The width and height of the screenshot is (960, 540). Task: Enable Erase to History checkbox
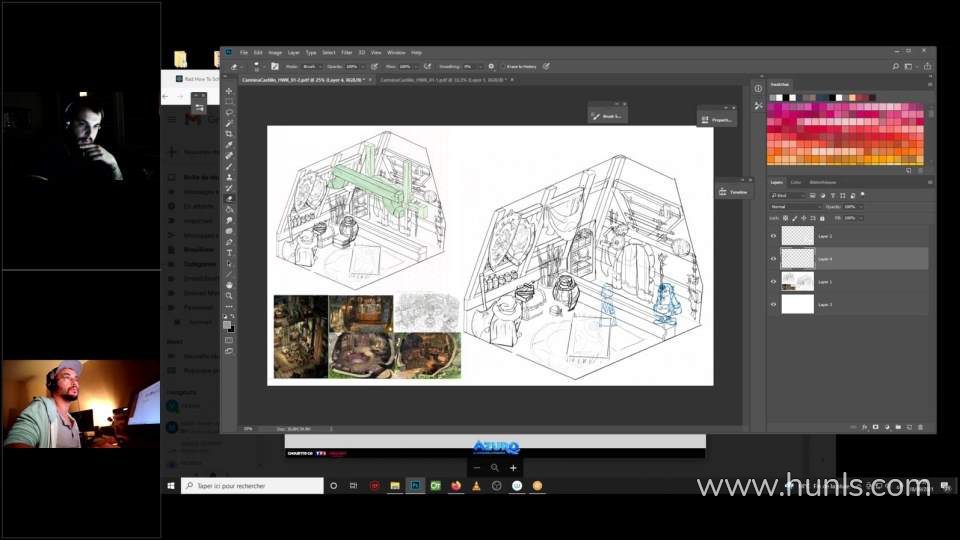pyautogui.click(x=503, y=67)
